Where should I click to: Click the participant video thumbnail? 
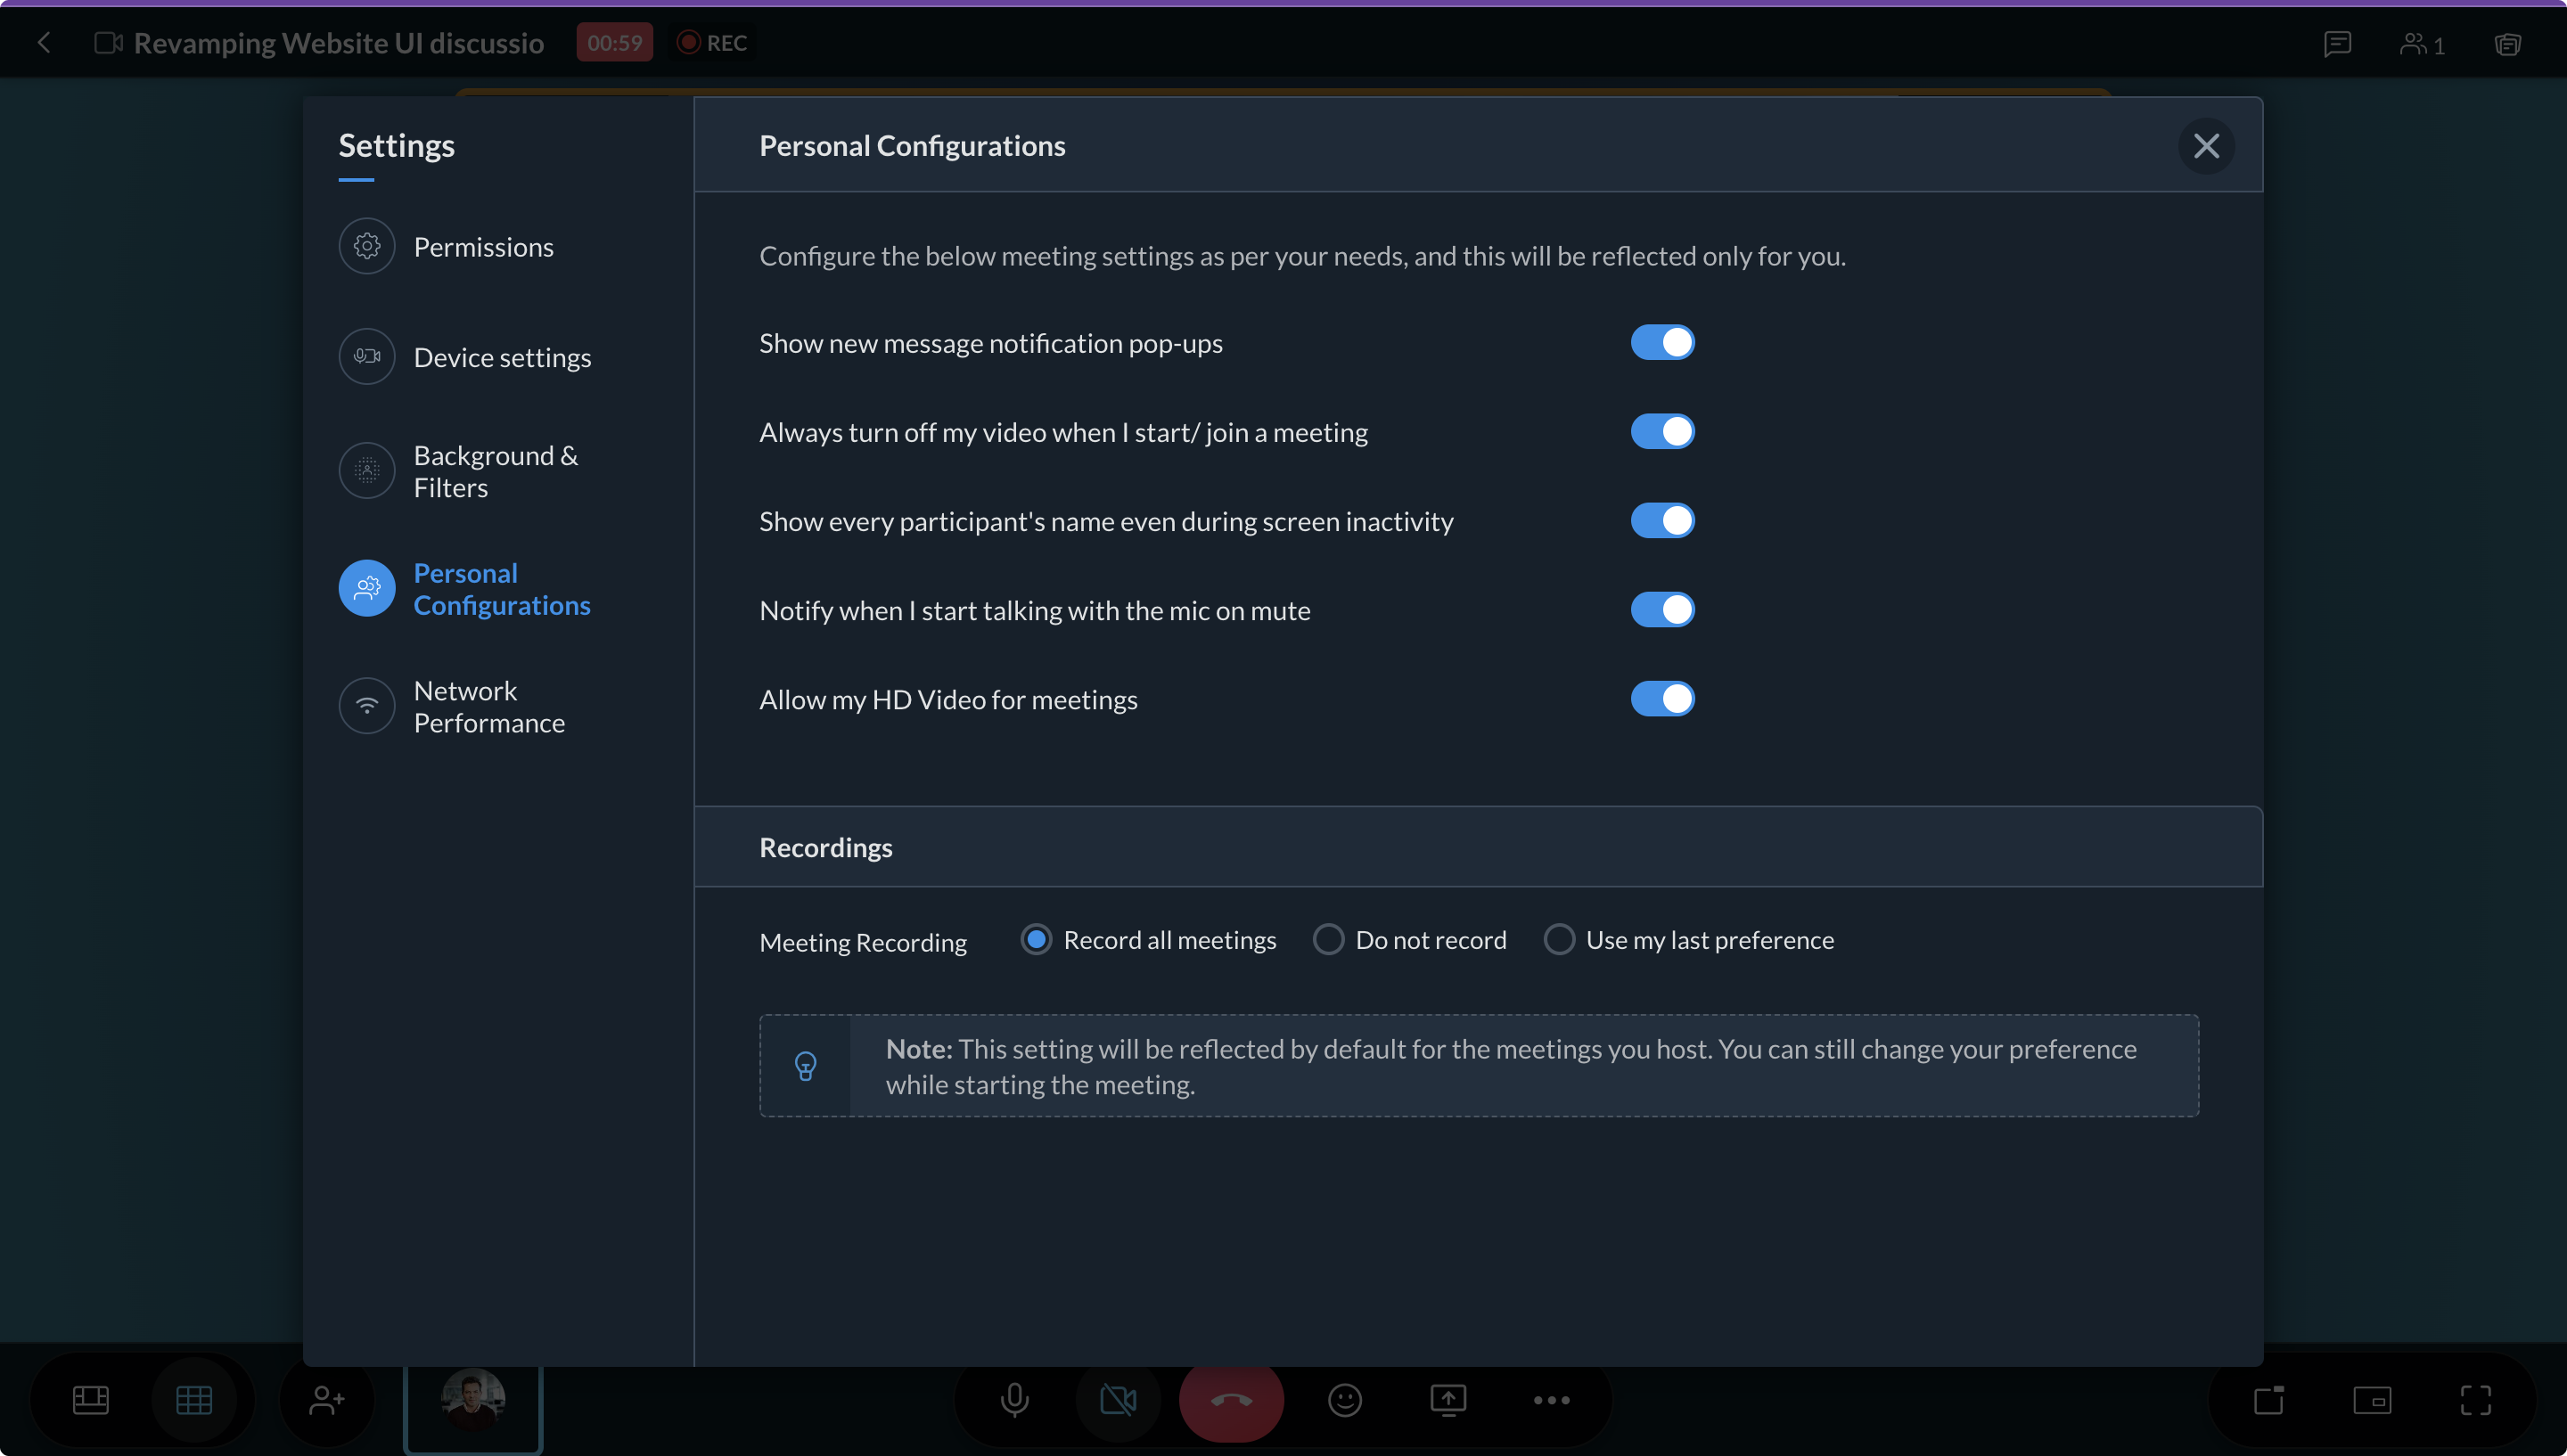click(x=473, y=1400)
